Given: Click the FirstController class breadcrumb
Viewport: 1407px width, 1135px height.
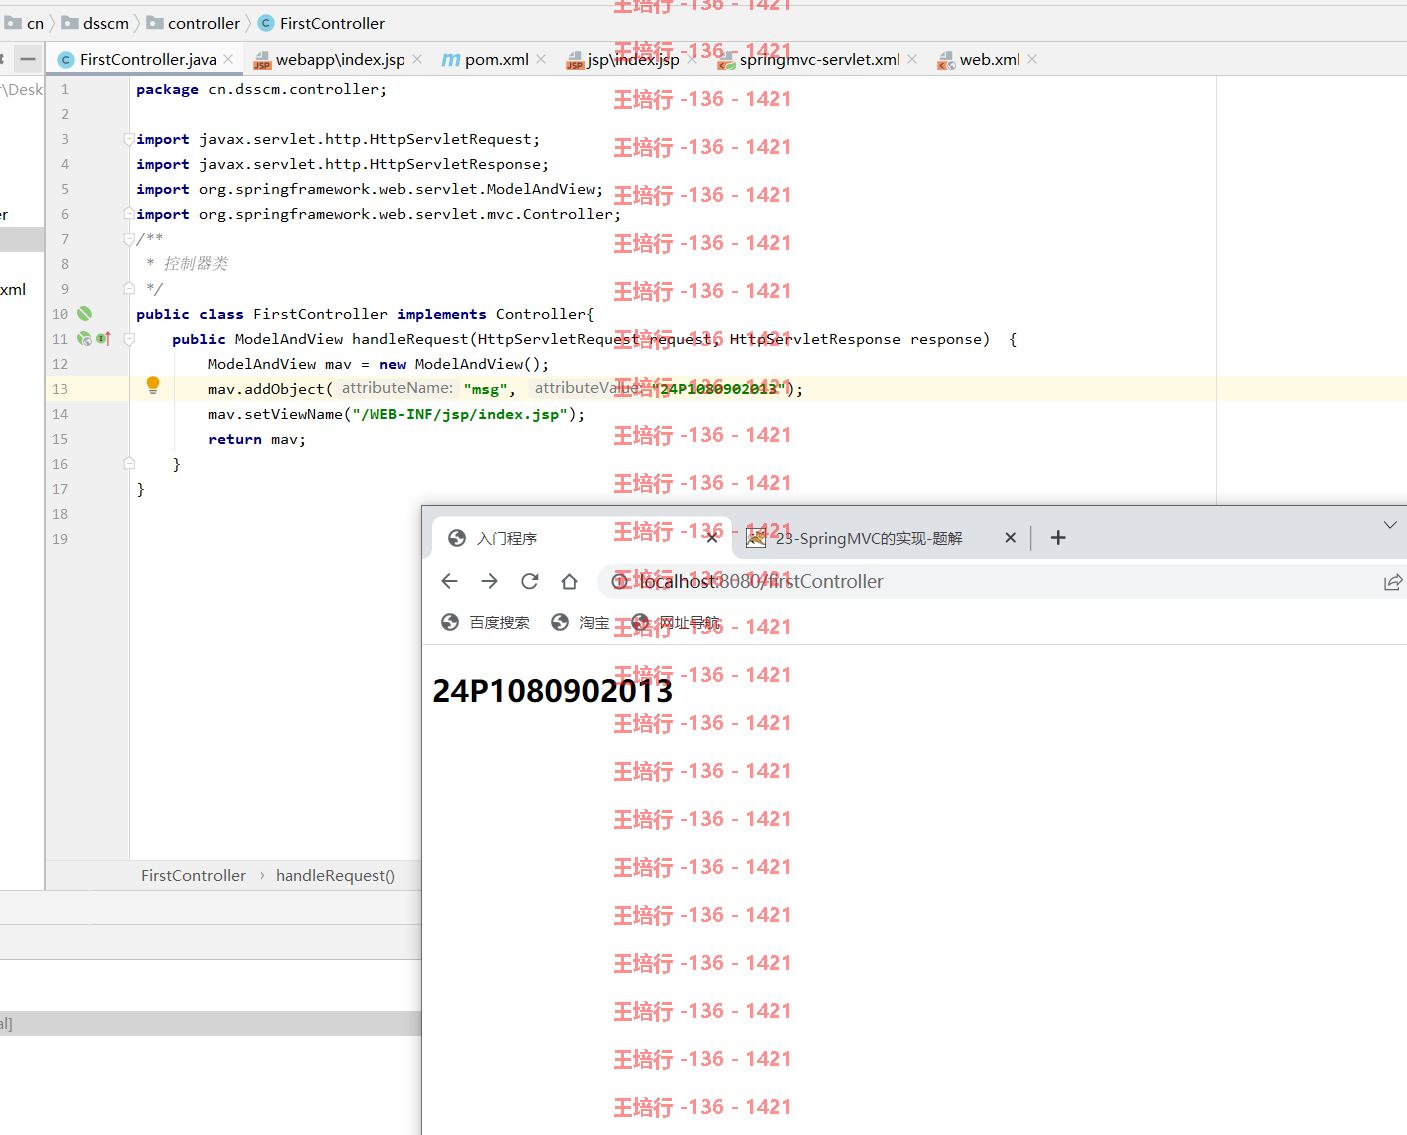Looking at the screenshot, I should tap(322, 23).
